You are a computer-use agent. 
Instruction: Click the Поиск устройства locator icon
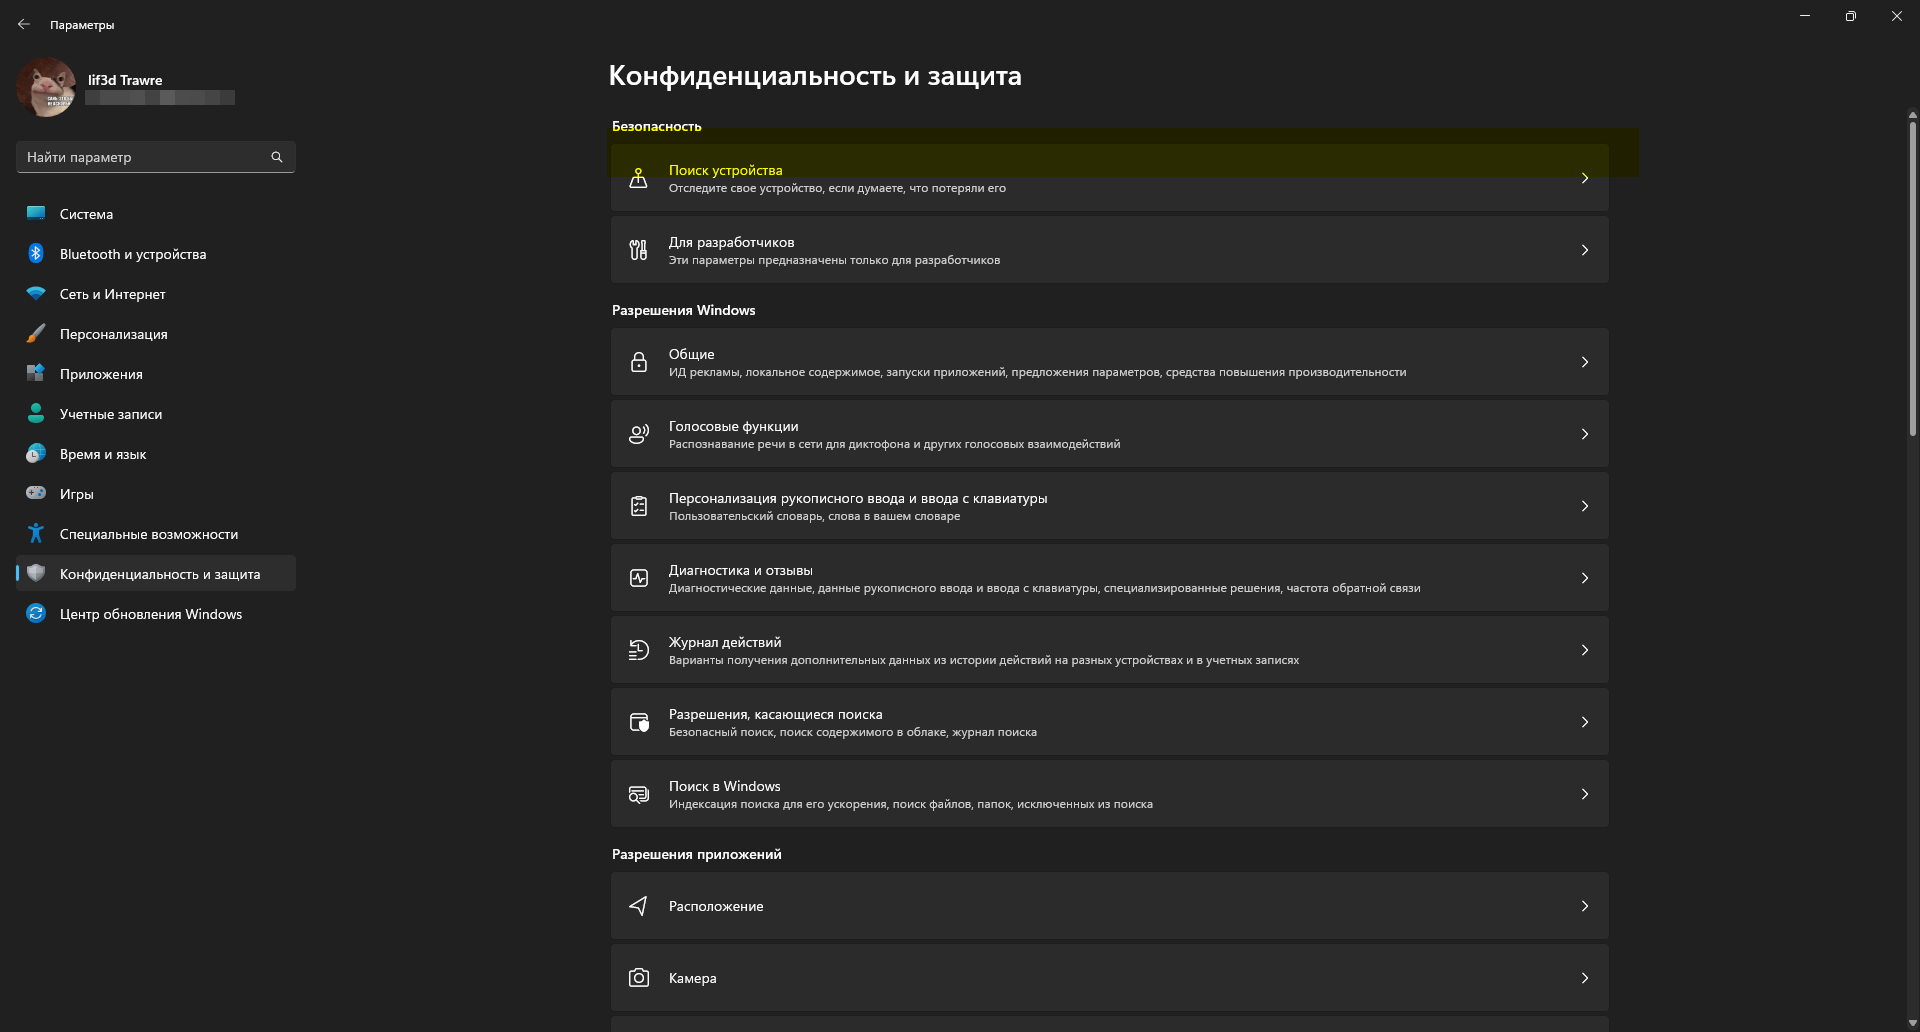(638, 178)
